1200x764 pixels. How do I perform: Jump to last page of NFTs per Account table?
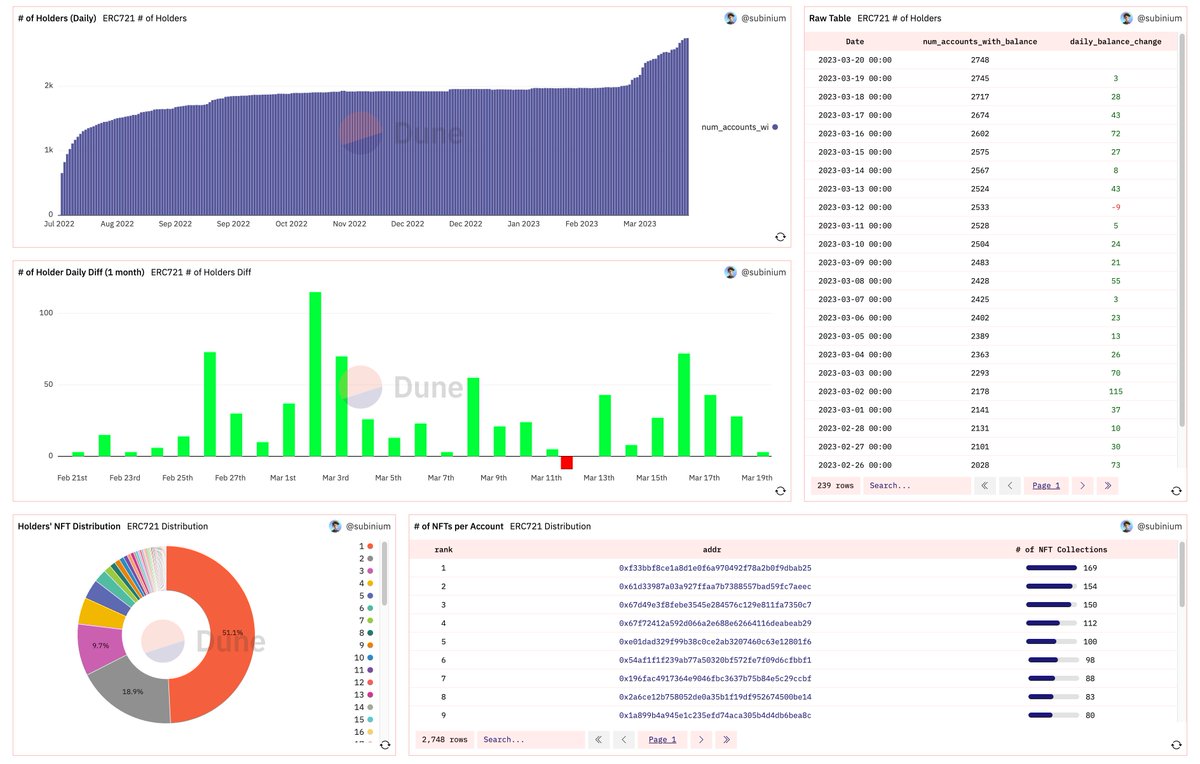726,740
